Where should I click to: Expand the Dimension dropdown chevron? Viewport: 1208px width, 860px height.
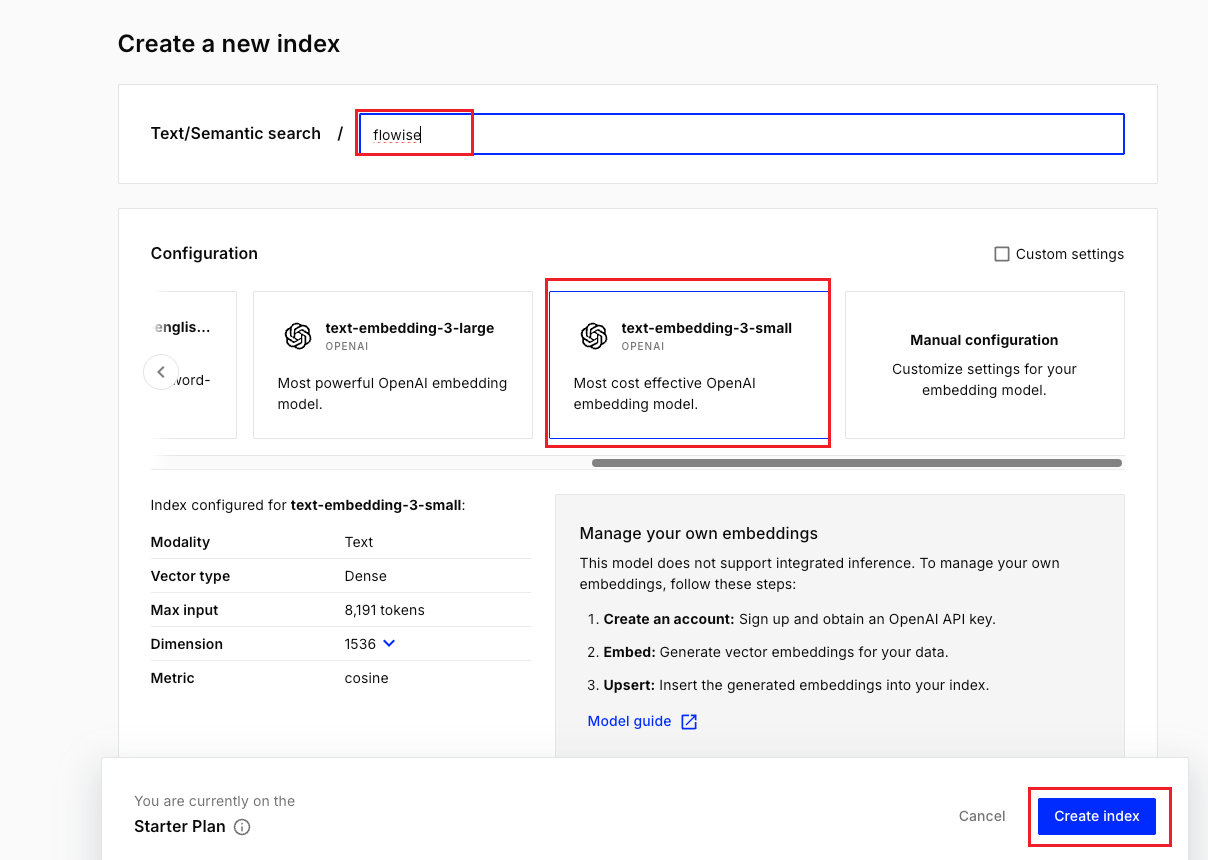tap(389, 643)
